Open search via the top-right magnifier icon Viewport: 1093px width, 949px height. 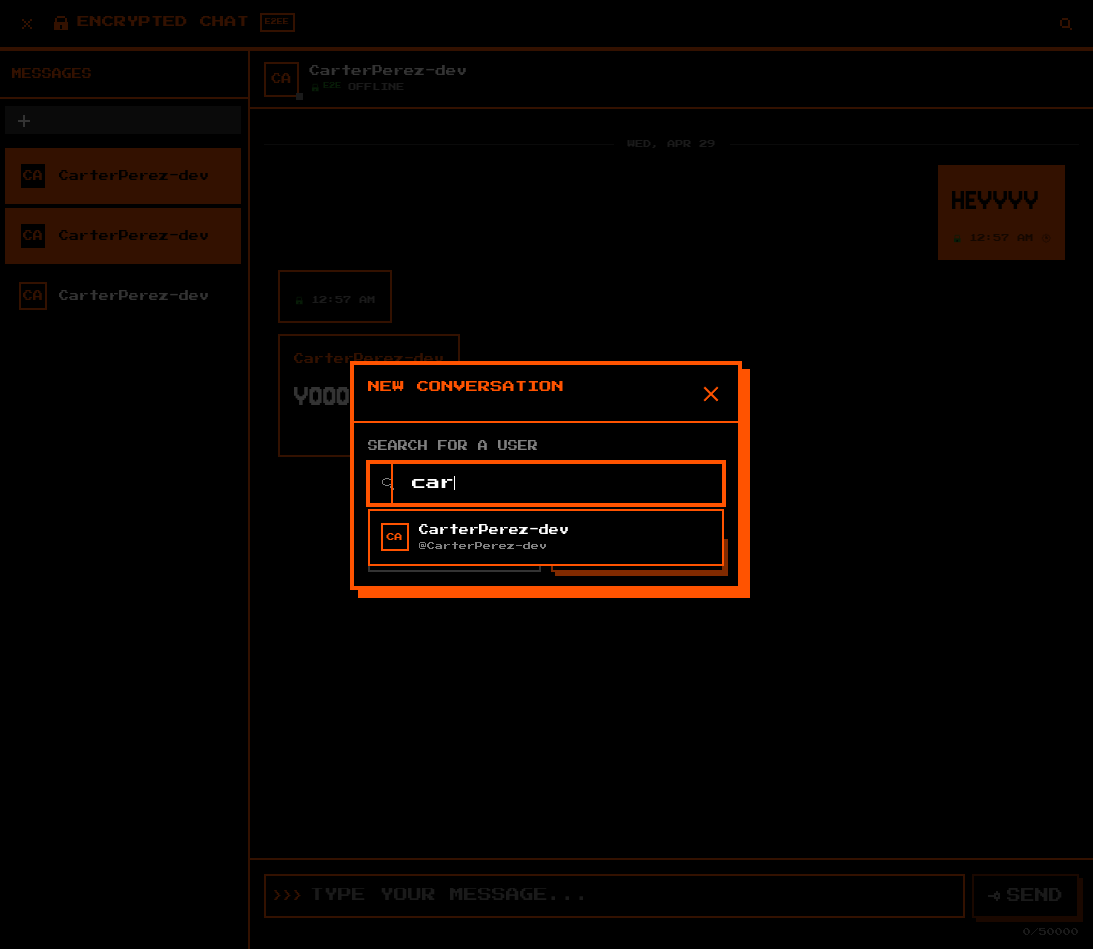1065,24
